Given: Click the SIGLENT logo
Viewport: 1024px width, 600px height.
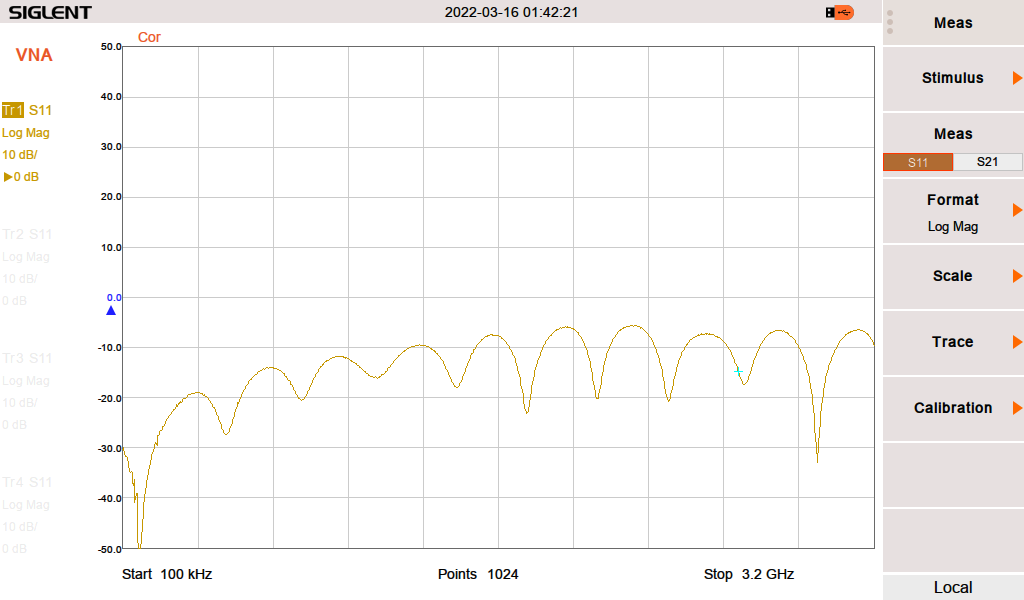Looking at the screenshot, I should pyautogui.click(x=50, y=13).
